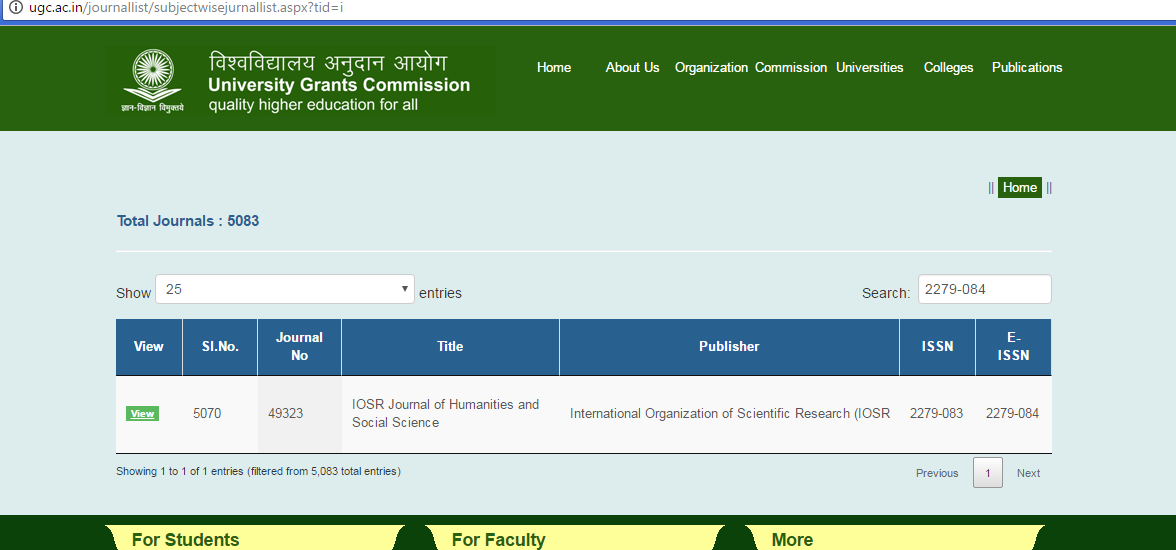Click the site info icon in address bar
The width and height of the screenshot is (1176, 550).
click(16, 8)
